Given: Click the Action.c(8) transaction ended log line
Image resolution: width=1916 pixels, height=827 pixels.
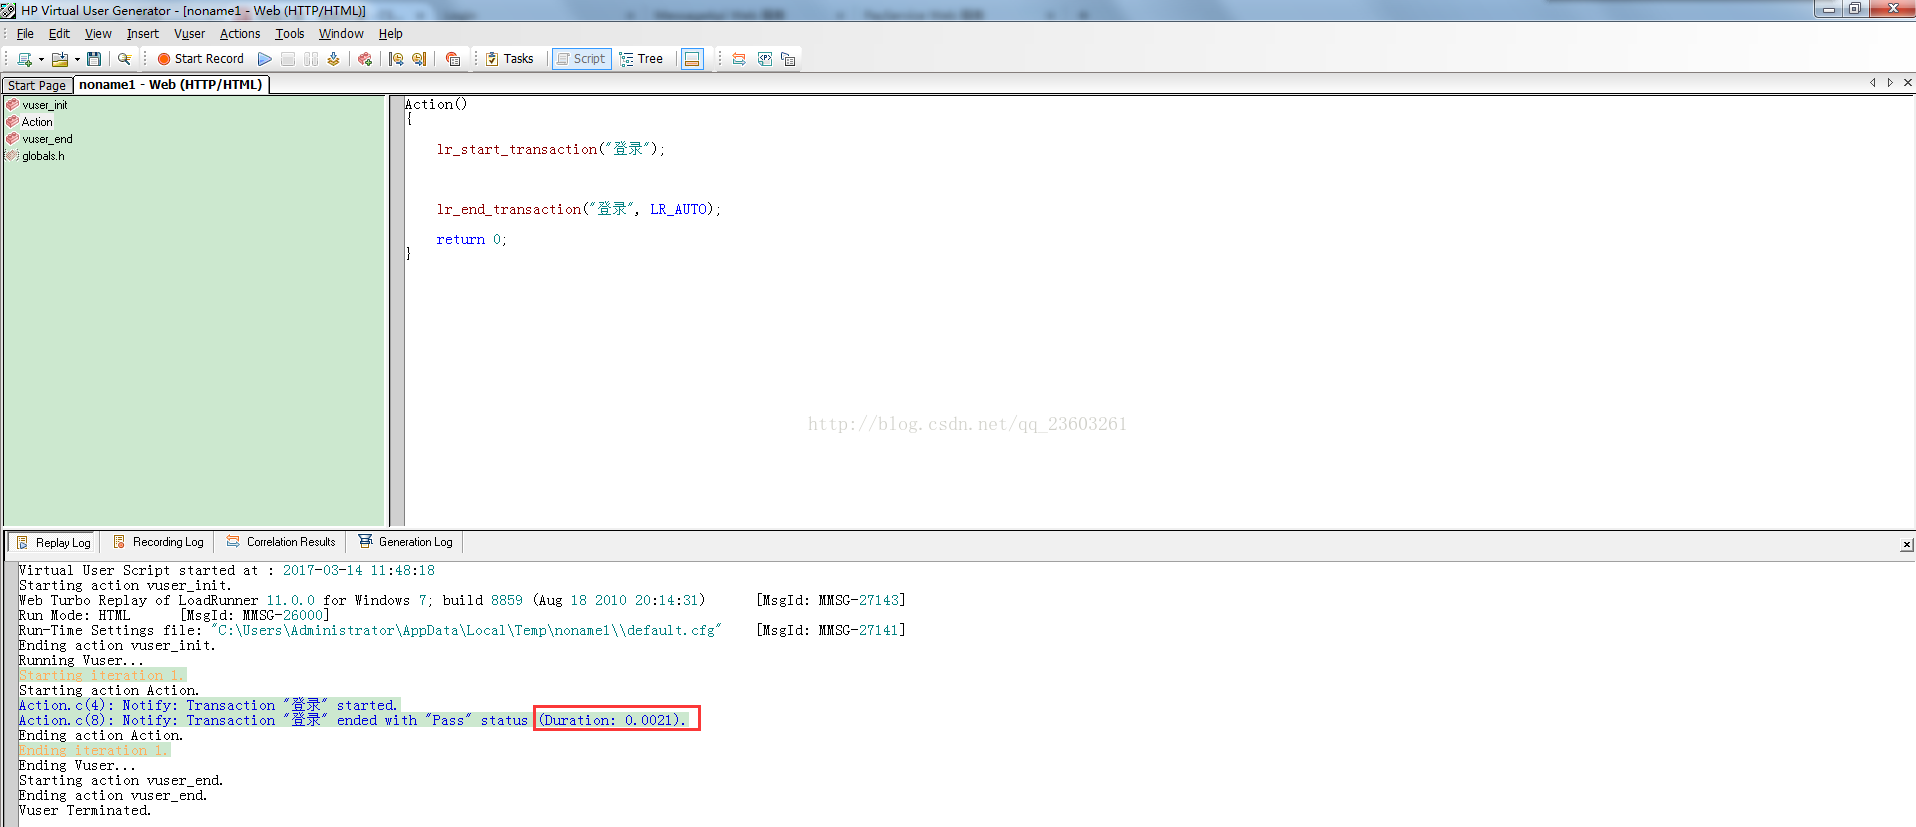Looking at the screenshot, I should point(353,721).
